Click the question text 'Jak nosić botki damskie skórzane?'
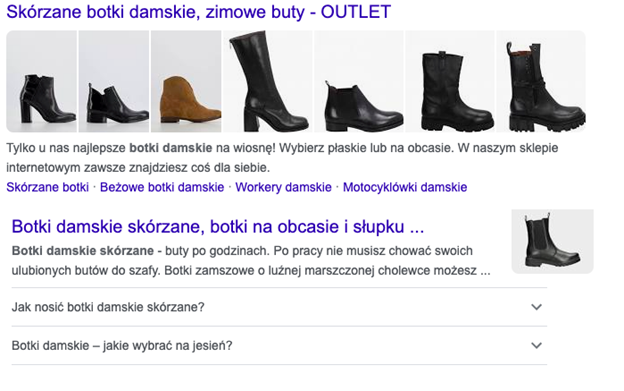Screen dimensions: 624x391 (x=108, y=307)
